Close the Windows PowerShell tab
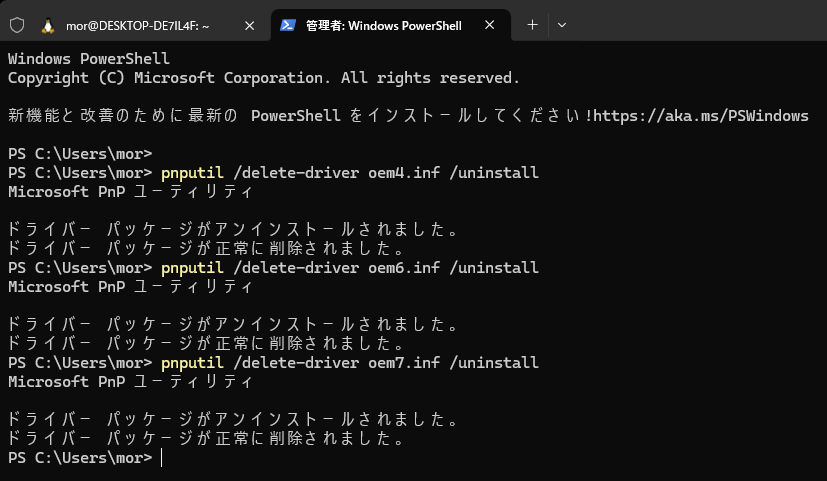This screenshot has height=481, width=827. click(x=489, y=25)
